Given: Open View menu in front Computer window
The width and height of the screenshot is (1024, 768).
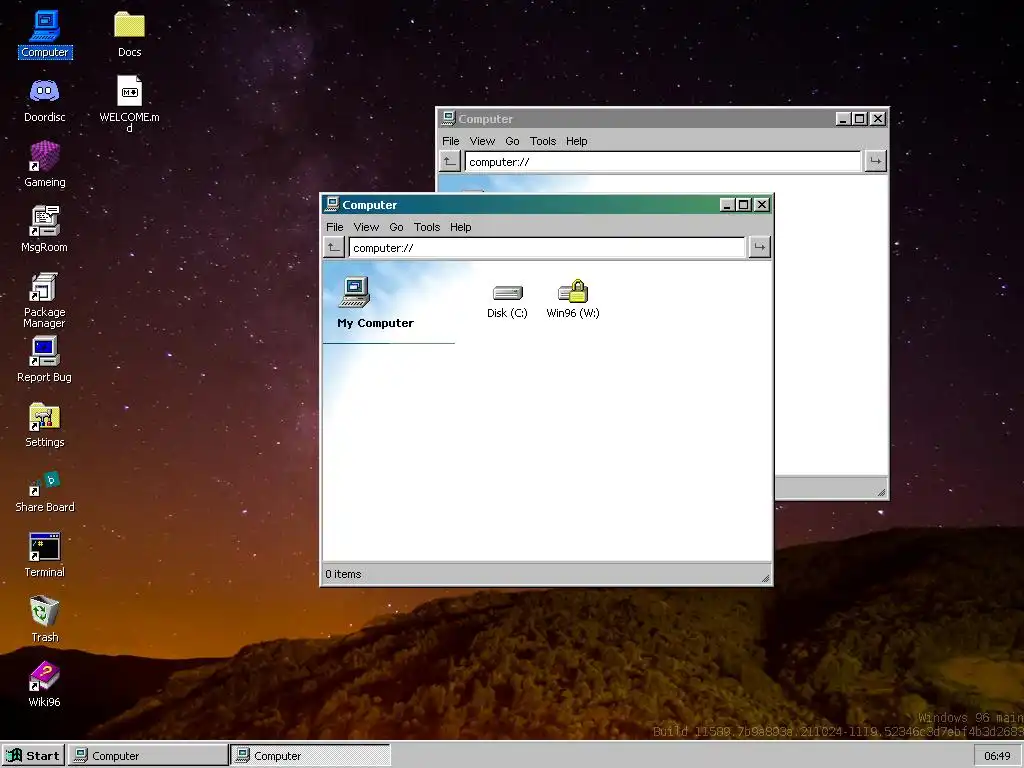Looking at the screenshot, I should (x=366, y=227).
